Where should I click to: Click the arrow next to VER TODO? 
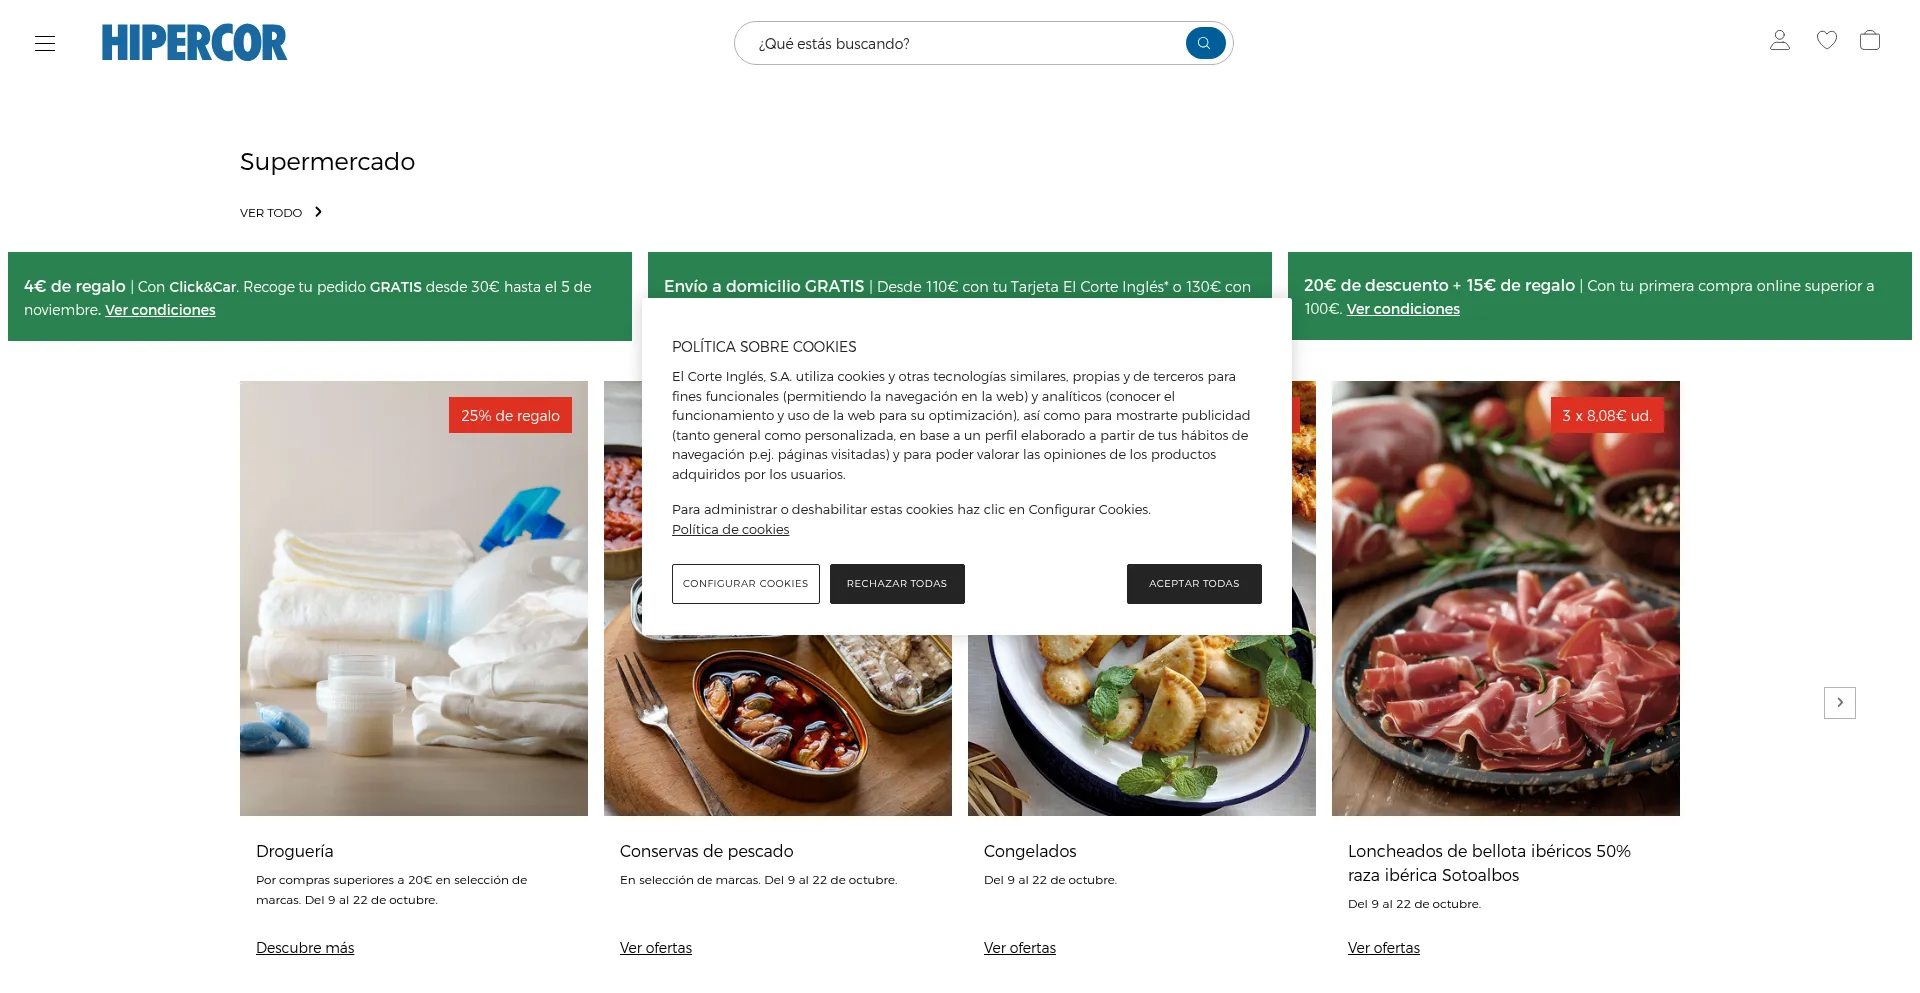[318, 212]
